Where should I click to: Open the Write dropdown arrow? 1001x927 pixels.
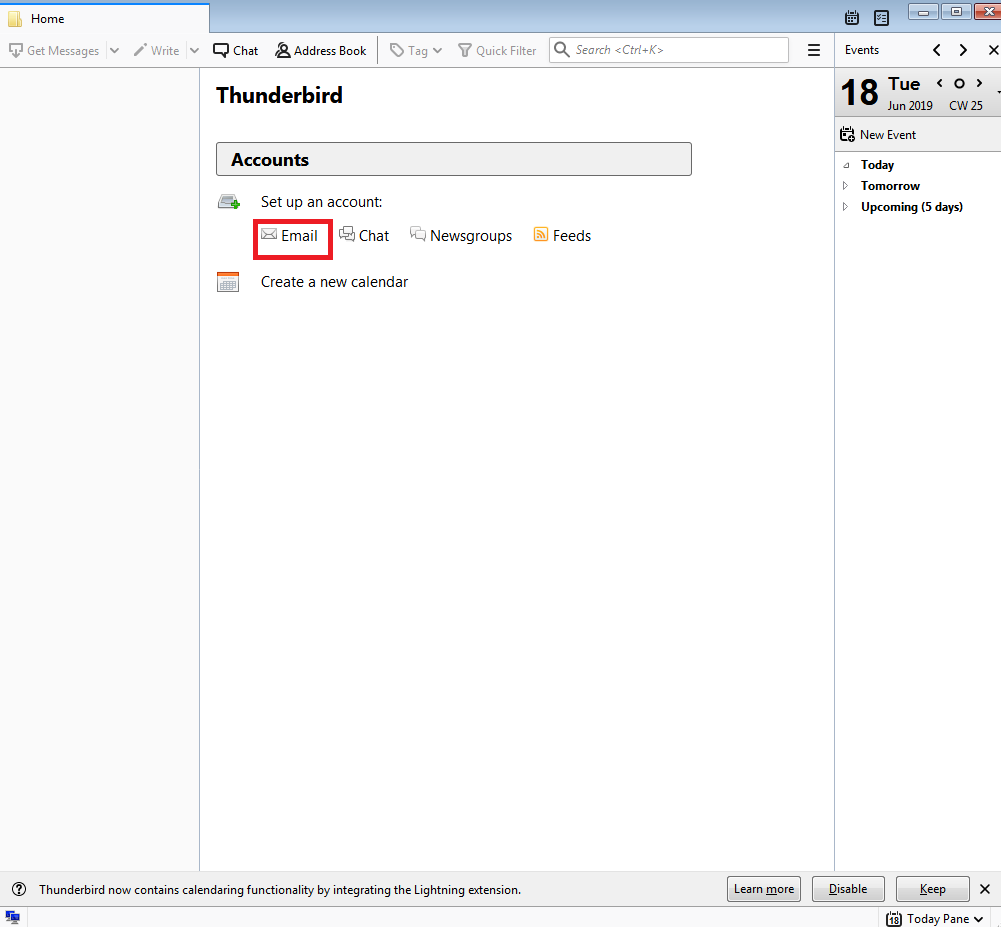(x=194, y=50)
